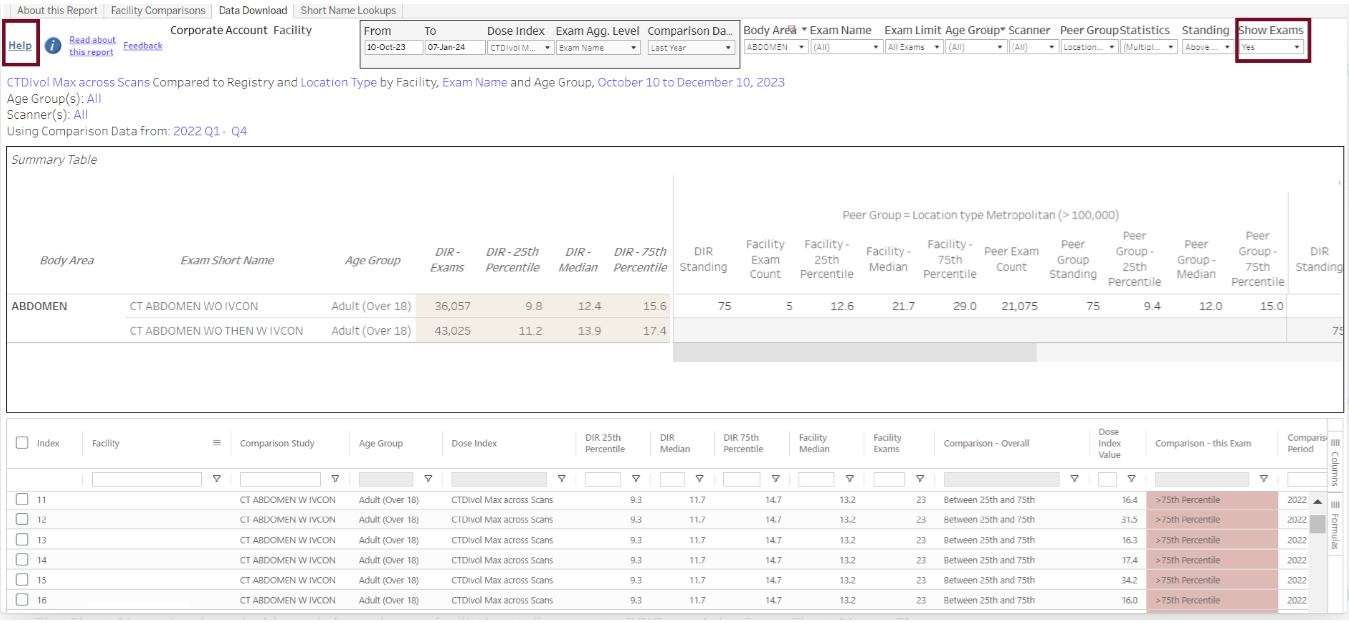This screenshot has width=1349, height=623.
Task: Open the Facility Median filter funnel
Action: click(849, 479)
